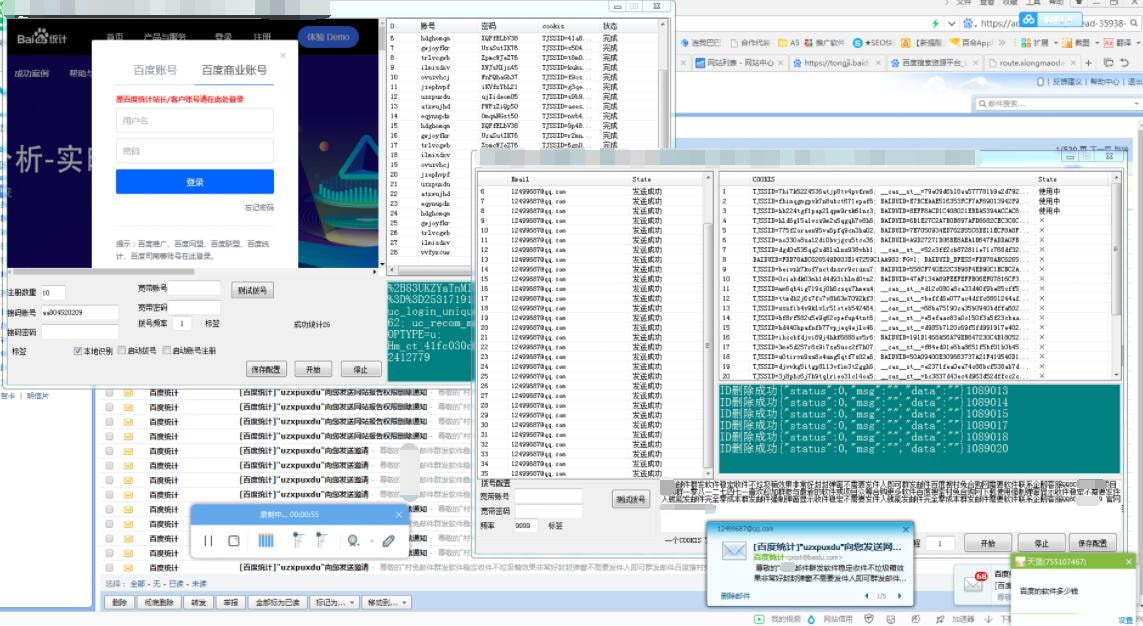Switch to 百度商业账号 login tab

pyautogui.click(x=234, y=70)
